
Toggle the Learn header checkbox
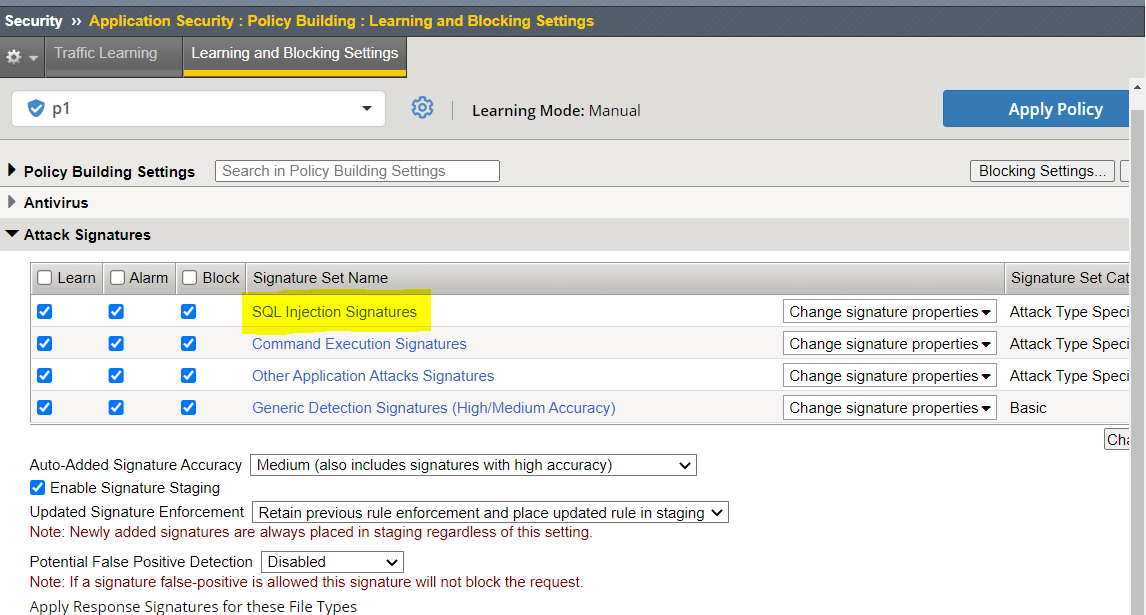coord(44,278)
